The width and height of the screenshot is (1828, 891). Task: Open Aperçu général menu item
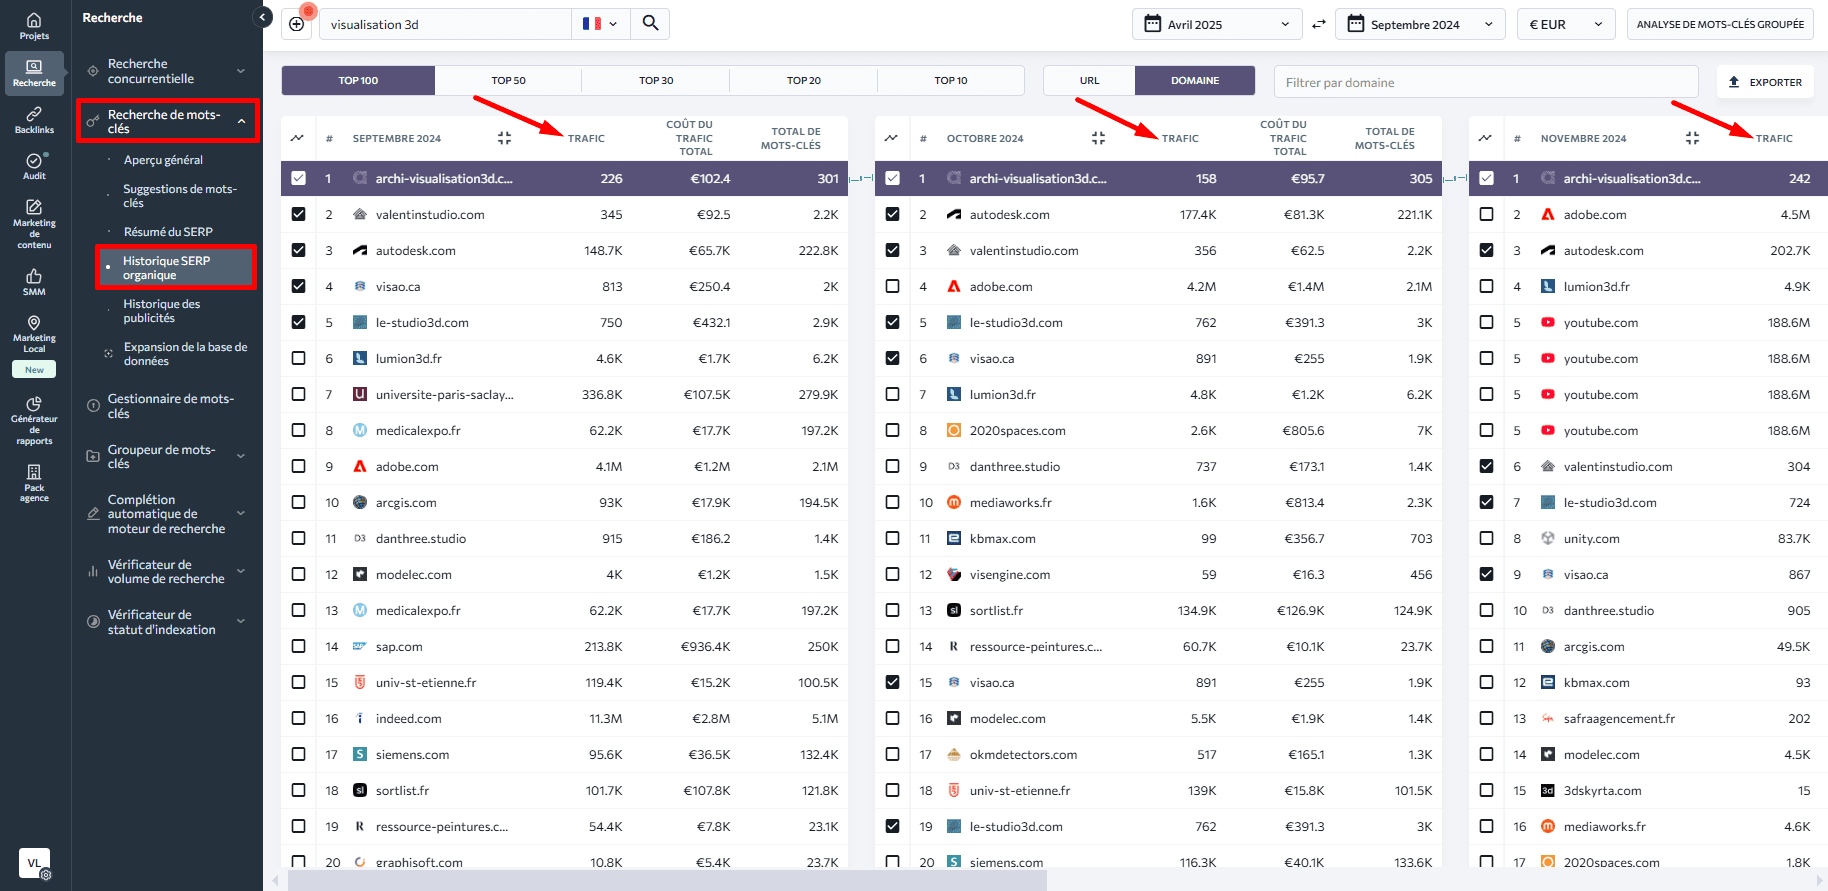(x=163, y=160)
